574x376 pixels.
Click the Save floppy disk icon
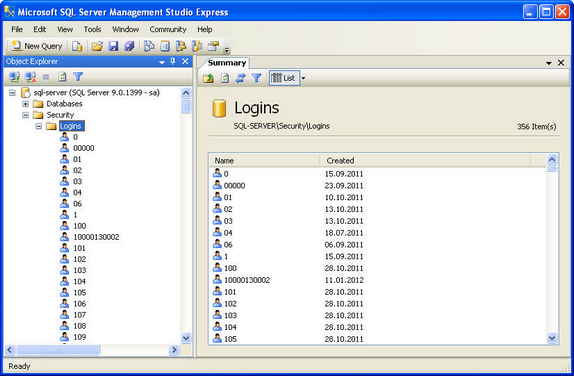113,46
